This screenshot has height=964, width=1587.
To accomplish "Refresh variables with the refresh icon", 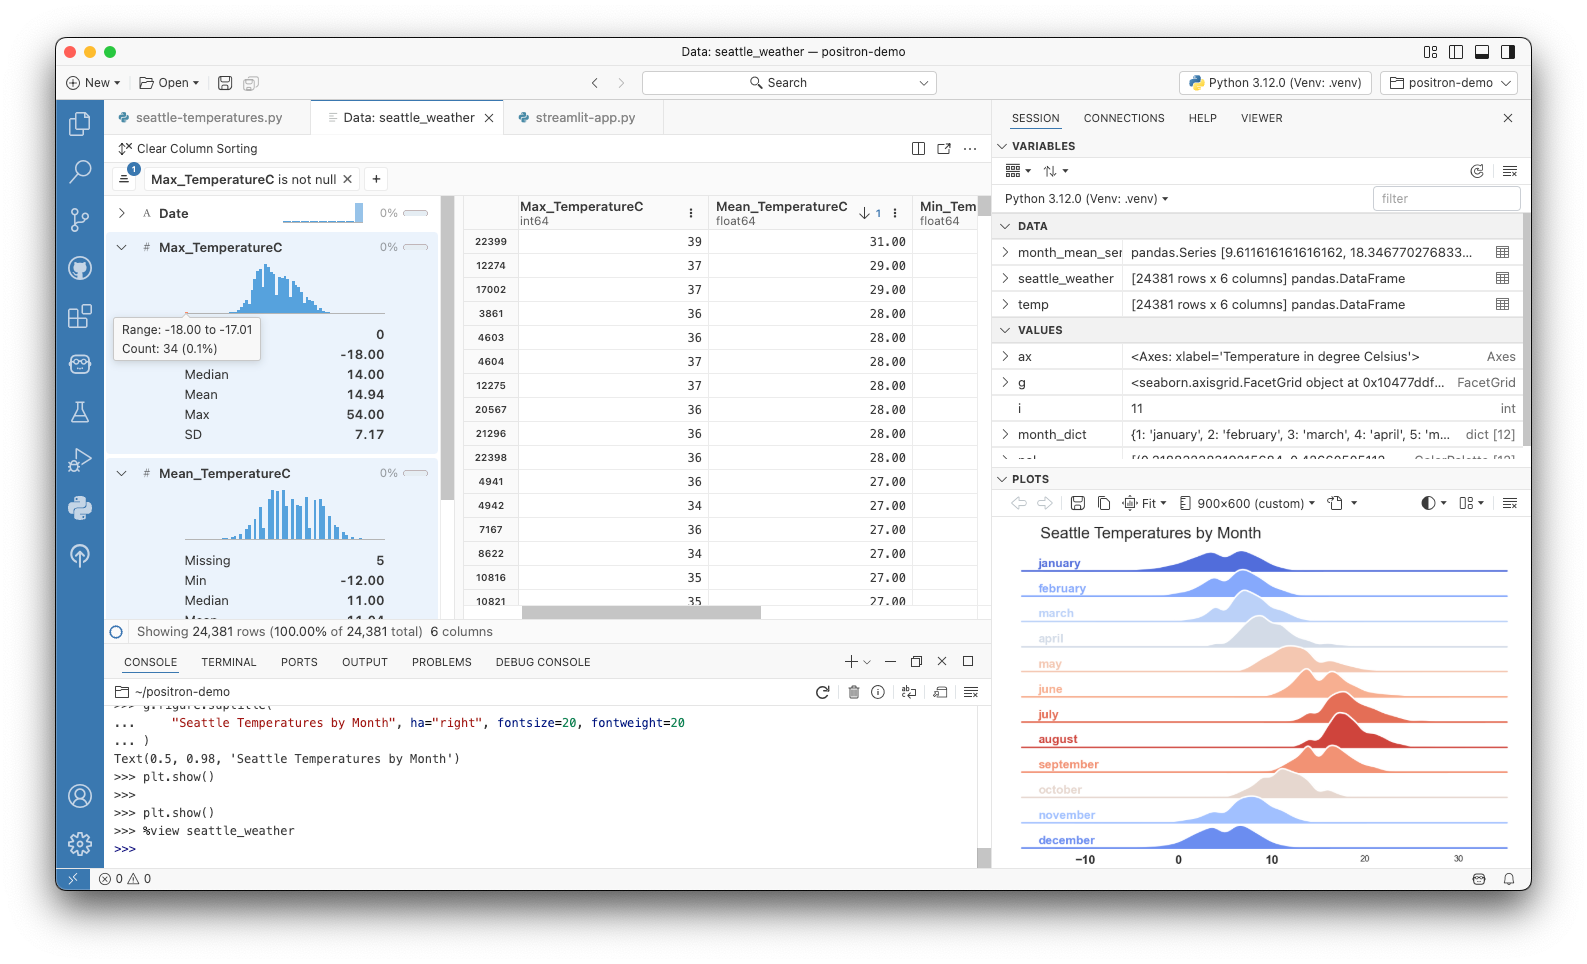I will pyautogui.click(x=1477, y=171).
